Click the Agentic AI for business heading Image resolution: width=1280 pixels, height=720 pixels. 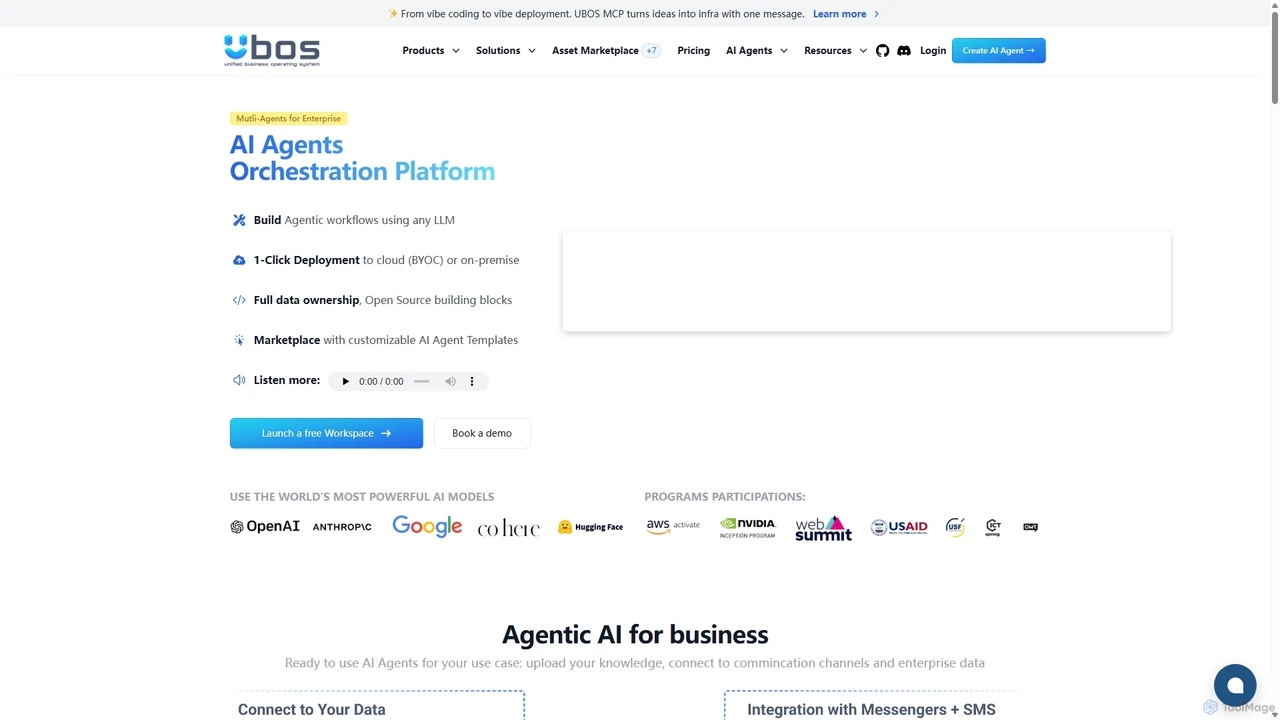(x=635, y=634)
